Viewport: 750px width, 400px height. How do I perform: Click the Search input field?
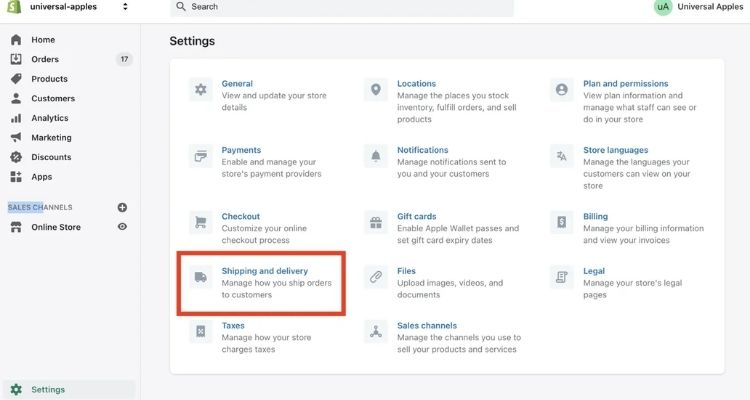[x=340, y=7]
